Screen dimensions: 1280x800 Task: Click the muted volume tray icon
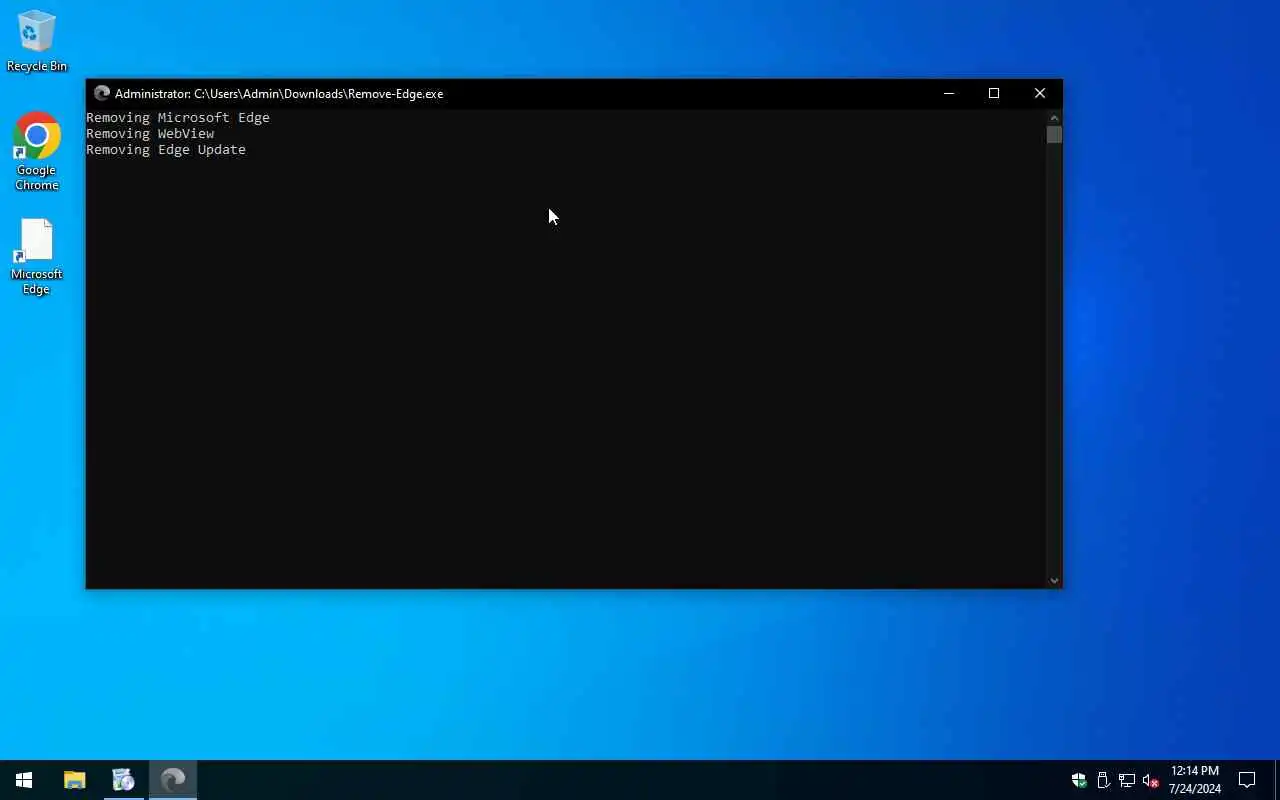click(x=1150, y=780)
